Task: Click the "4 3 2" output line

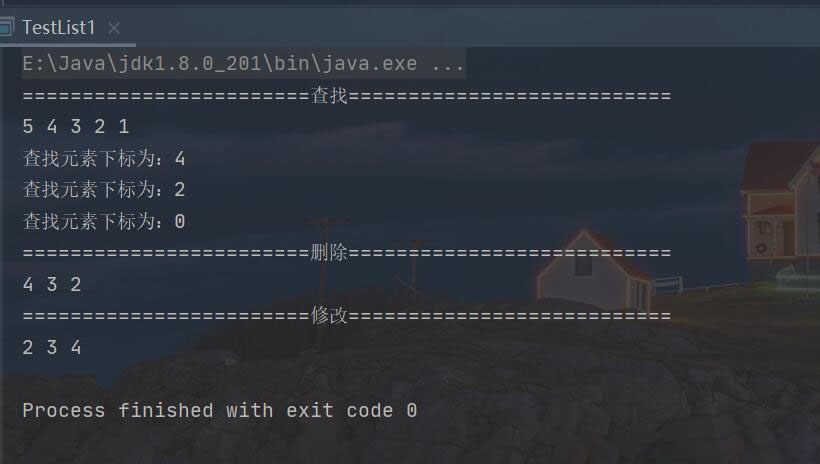Action: [x=52, y=285]
